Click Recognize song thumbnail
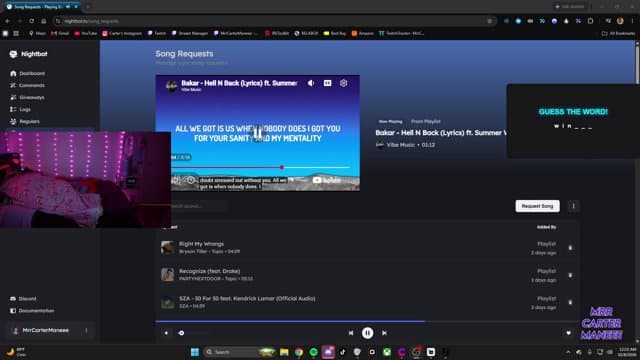 tap(167, 275)
